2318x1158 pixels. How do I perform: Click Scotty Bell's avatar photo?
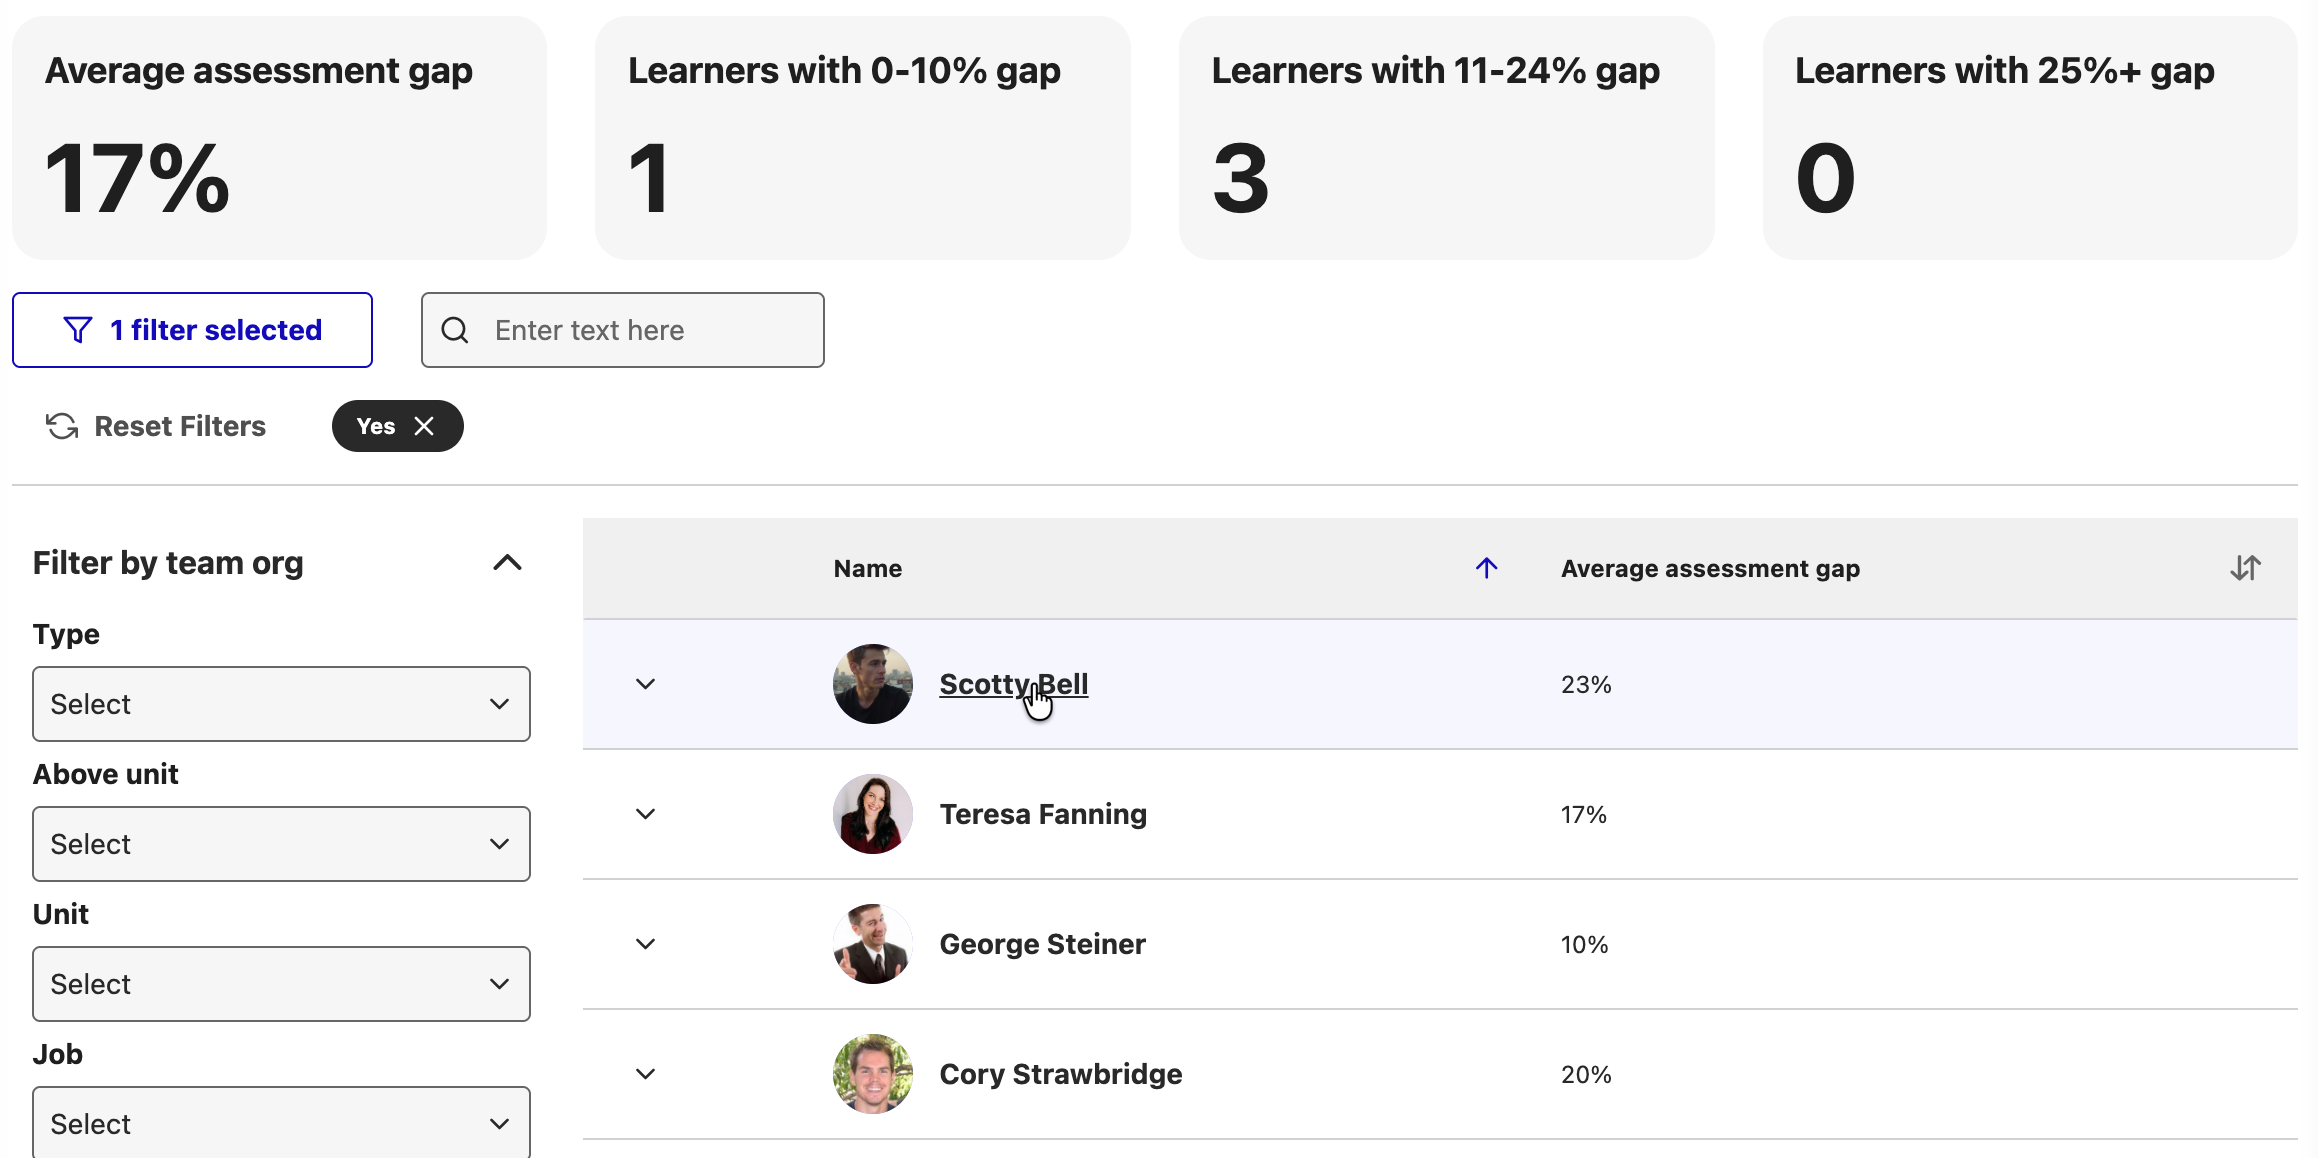click(x=873, y=684)
